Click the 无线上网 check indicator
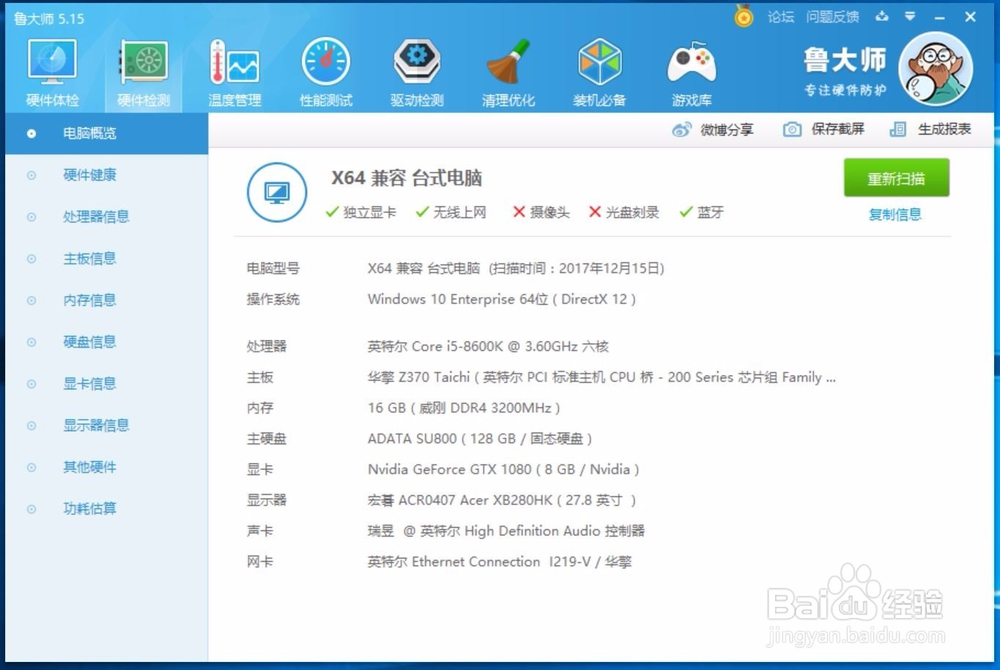 [451, 212]
